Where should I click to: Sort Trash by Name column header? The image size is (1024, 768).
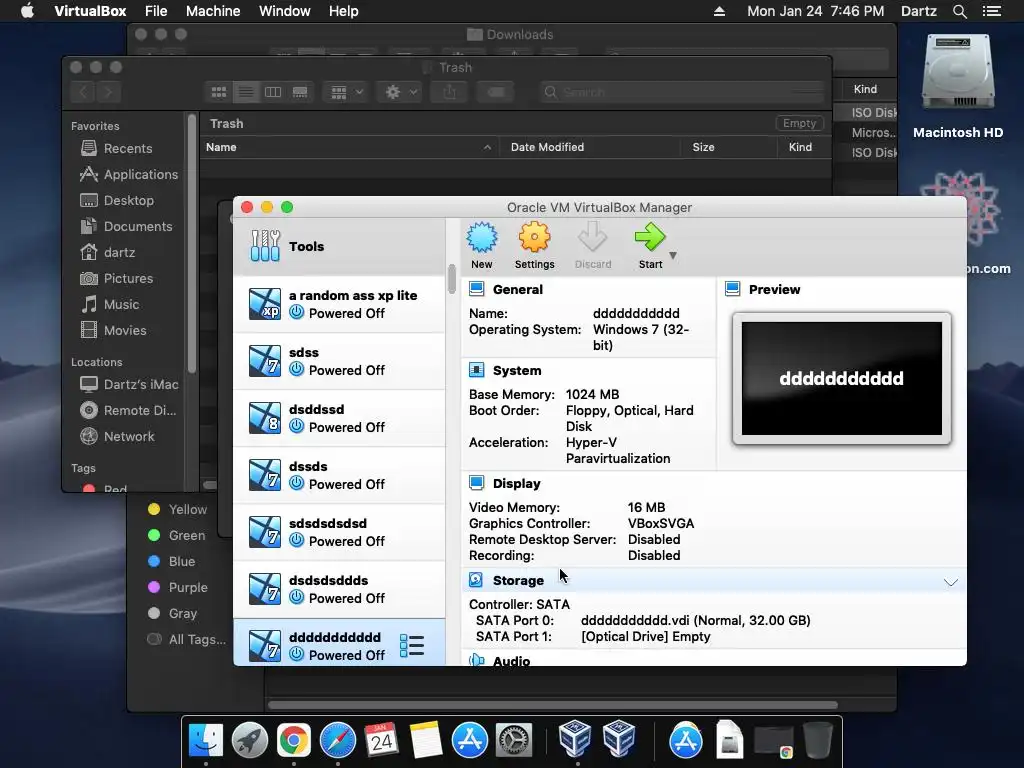[350, 147]
